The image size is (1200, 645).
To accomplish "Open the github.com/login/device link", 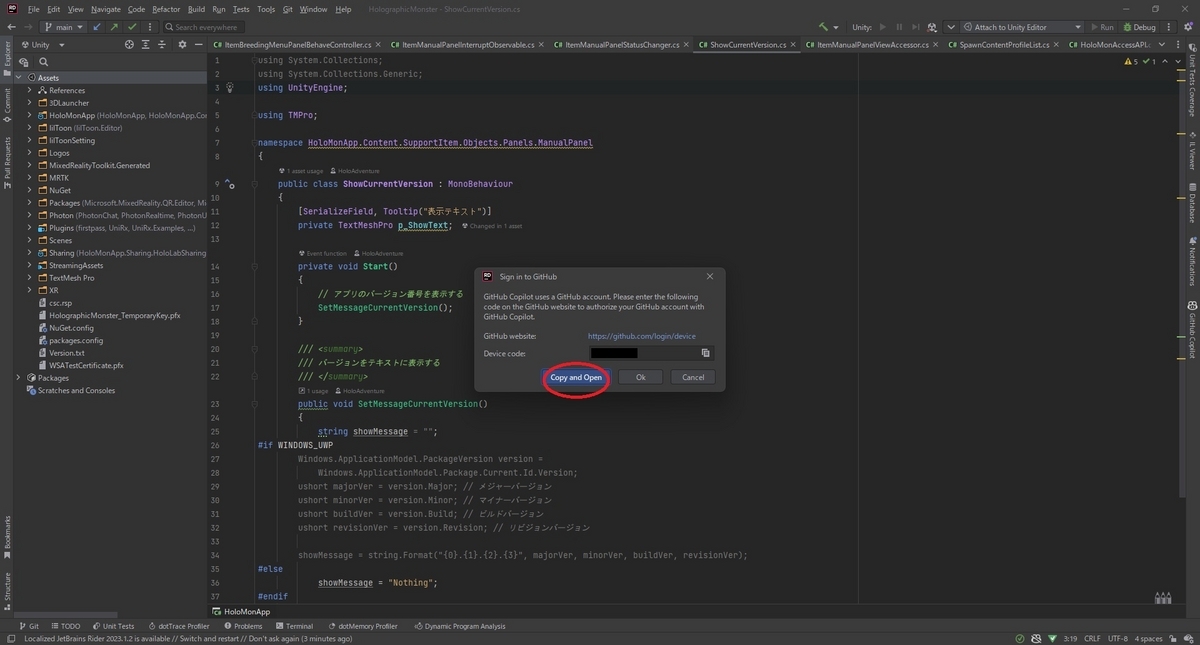I will [x=640, y=336].
